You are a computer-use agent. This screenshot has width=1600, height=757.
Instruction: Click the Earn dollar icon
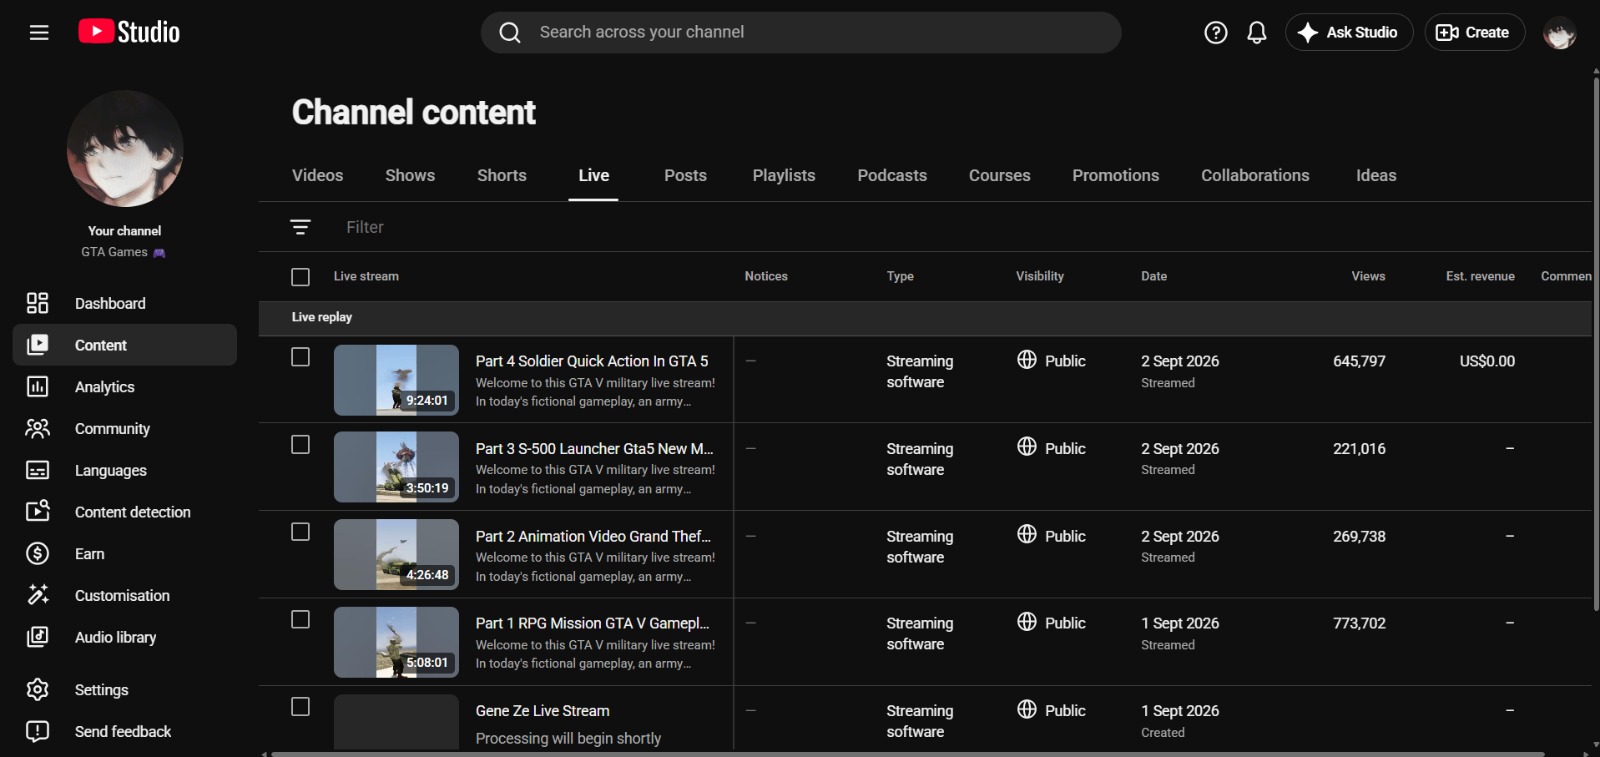coord(37,554)
